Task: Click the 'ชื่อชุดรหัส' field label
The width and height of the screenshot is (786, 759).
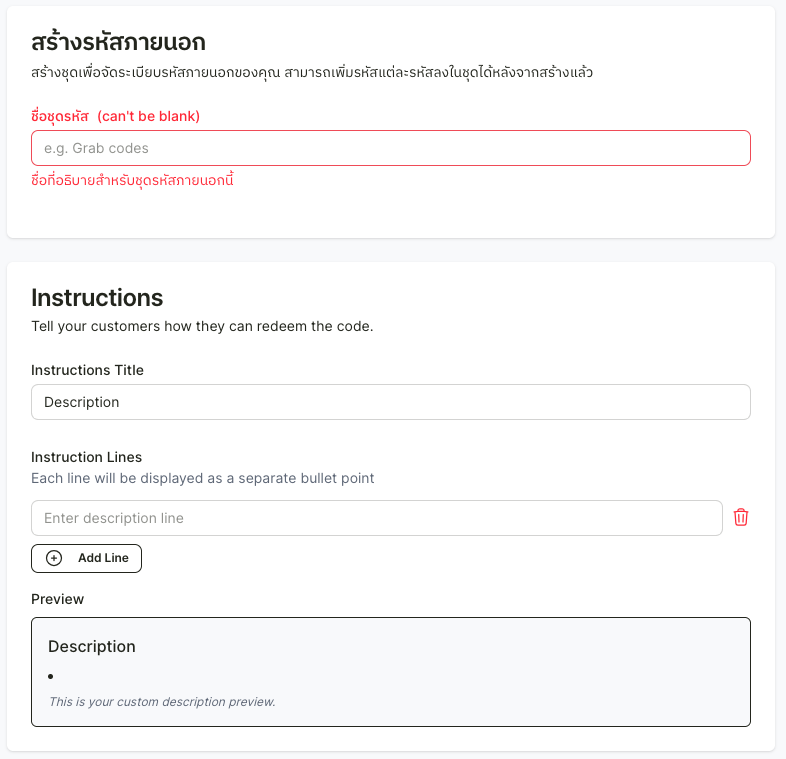Action: [60, 116]
